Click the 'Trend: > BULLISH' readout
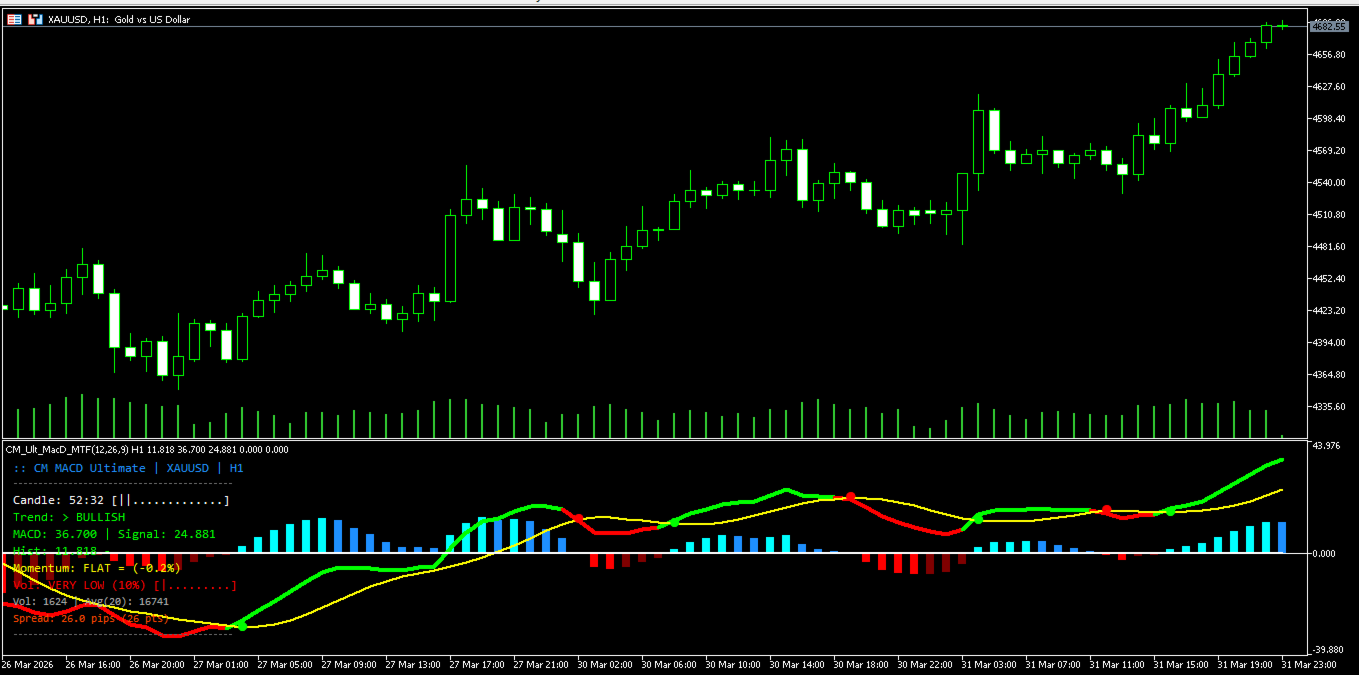The image size is (1359, 675). point(69,517)
